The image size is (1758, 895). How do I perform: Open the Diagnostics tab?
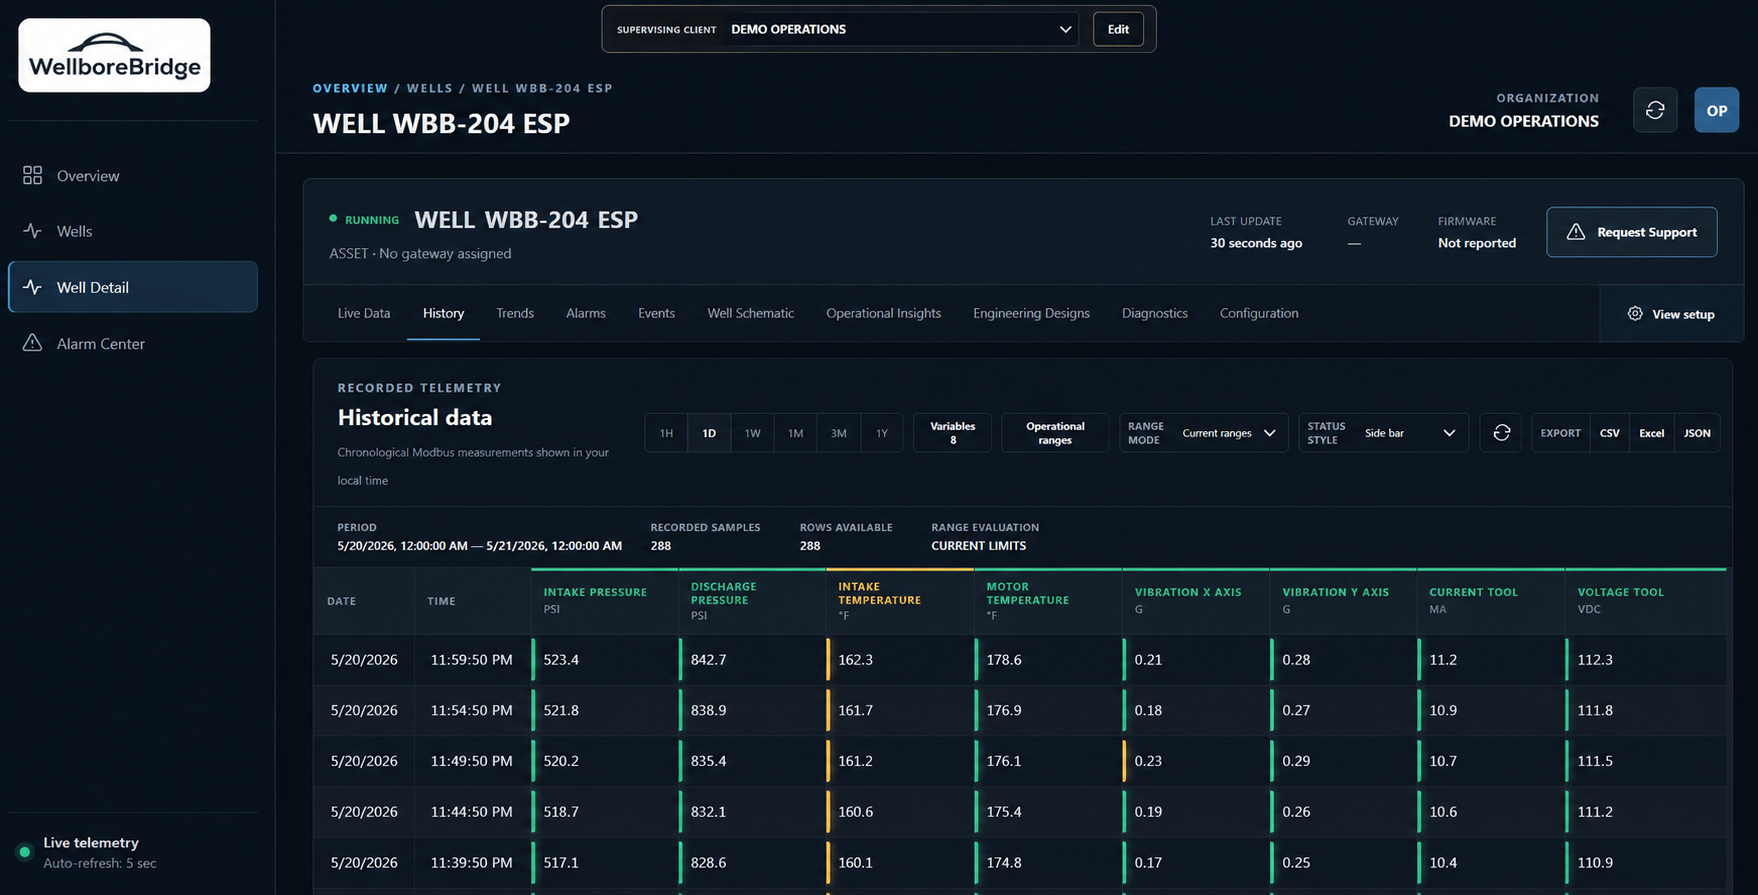pyautogui.click(x=1155, y=313)
